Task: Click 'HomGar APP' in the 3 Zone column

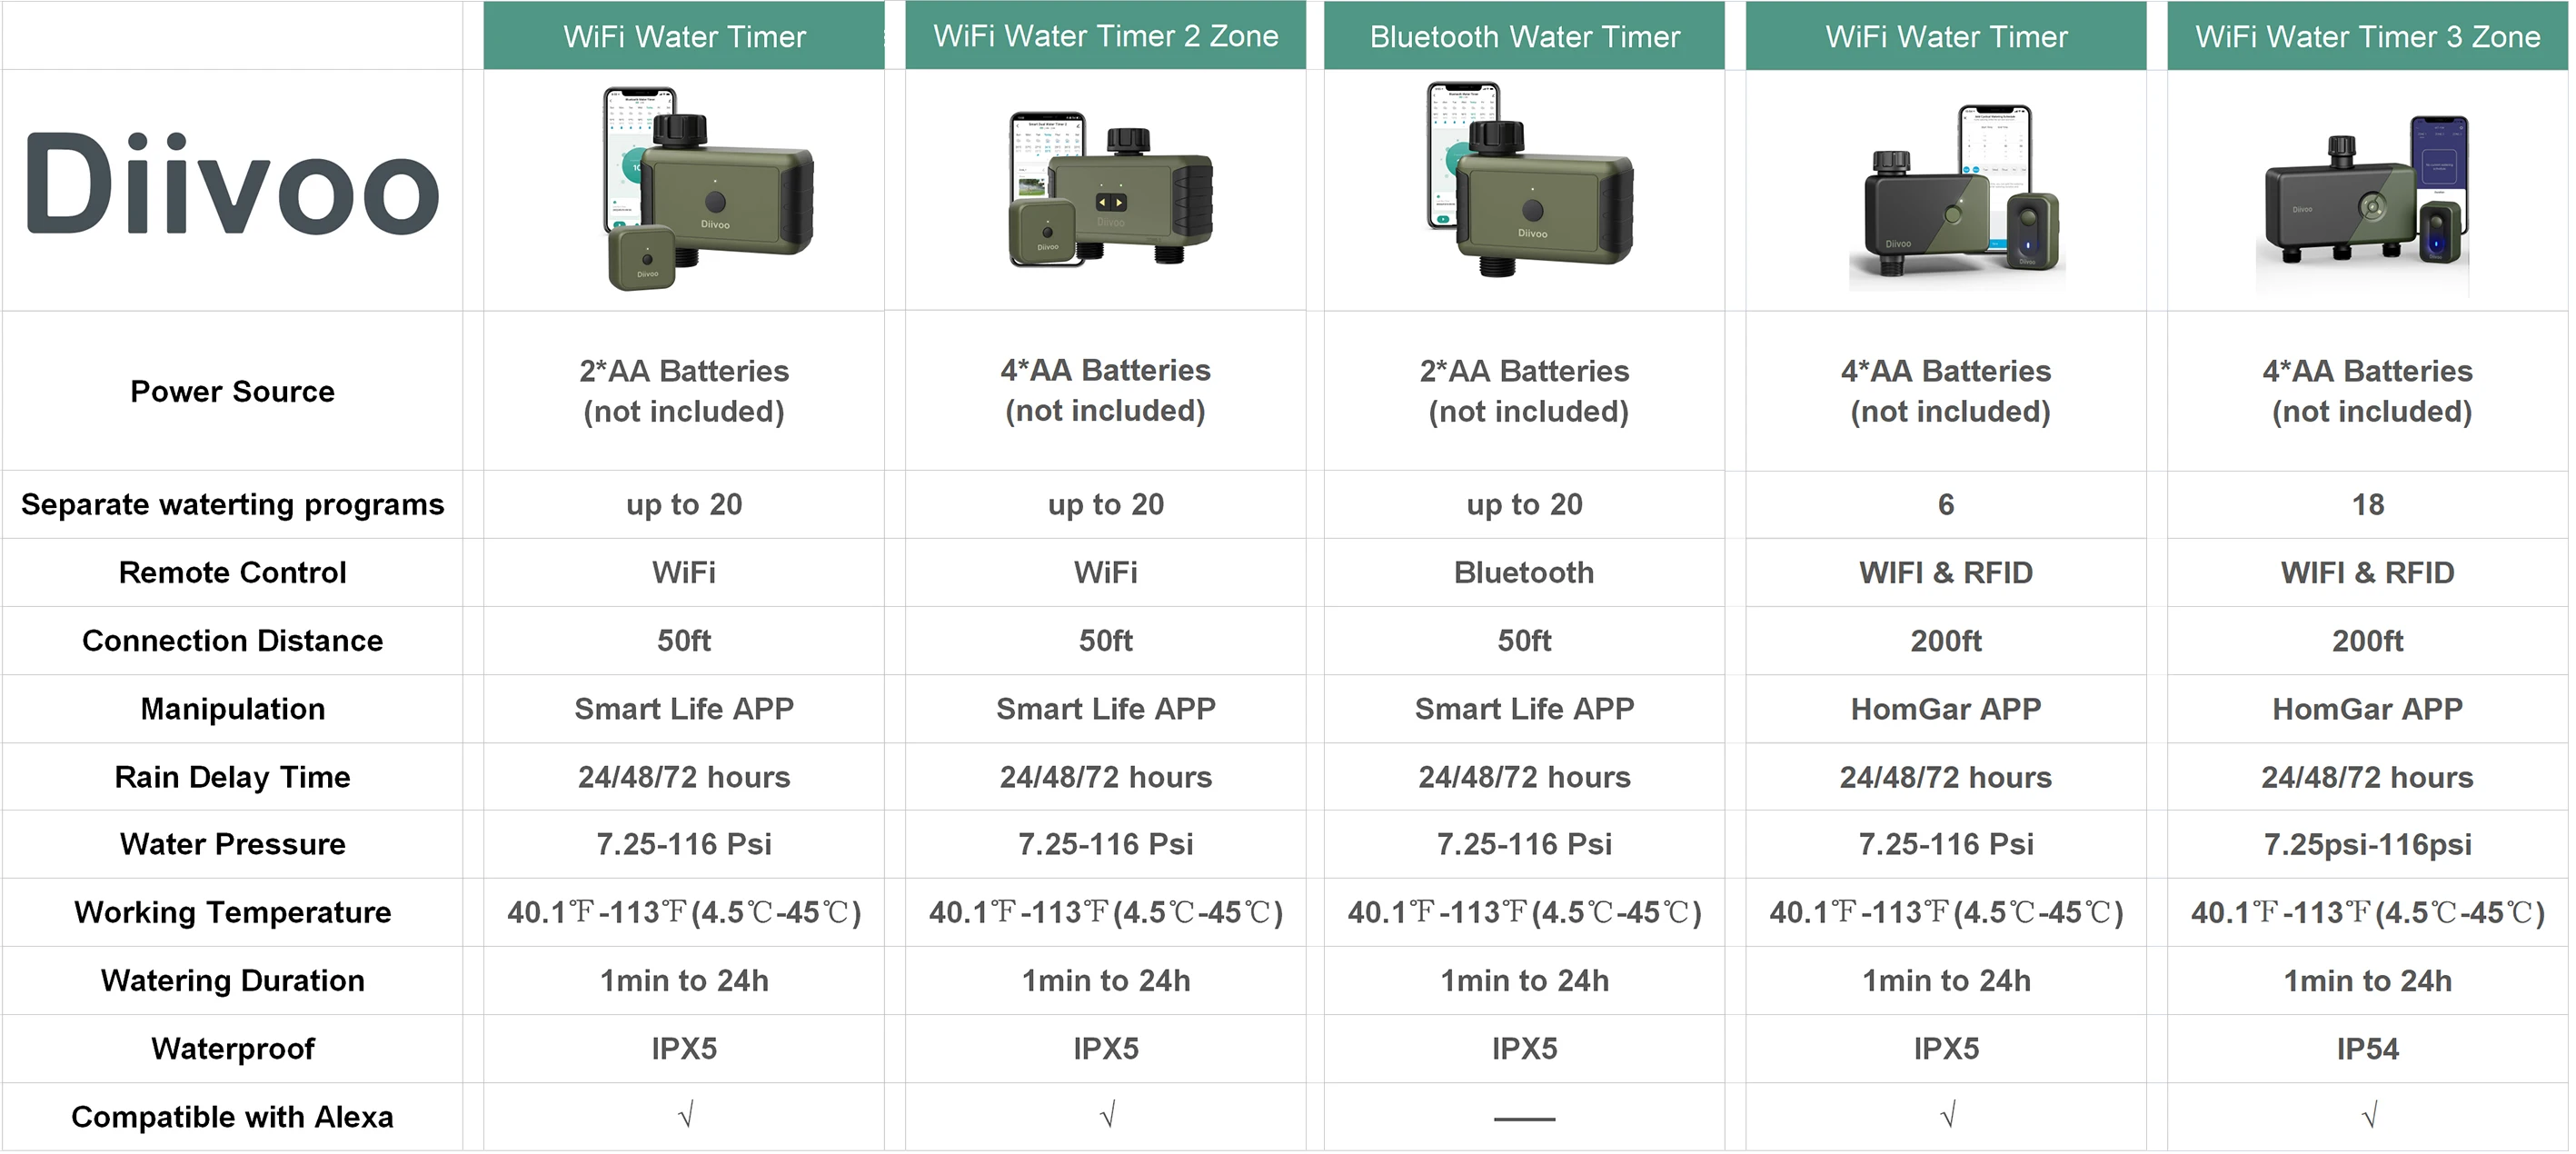Action: pyautogui.click(x=2368, y=709)
